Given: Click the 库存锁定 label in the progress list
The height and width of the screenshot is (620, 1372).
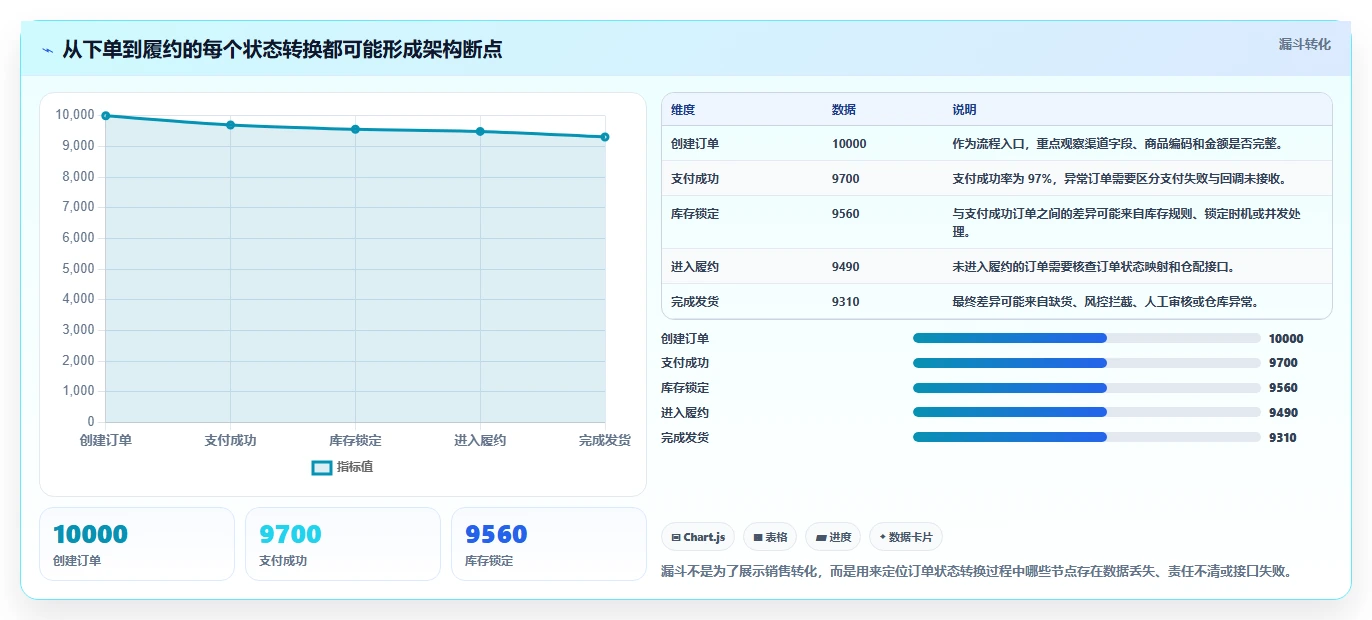Looking at the screenshot, I should [685, 388].
